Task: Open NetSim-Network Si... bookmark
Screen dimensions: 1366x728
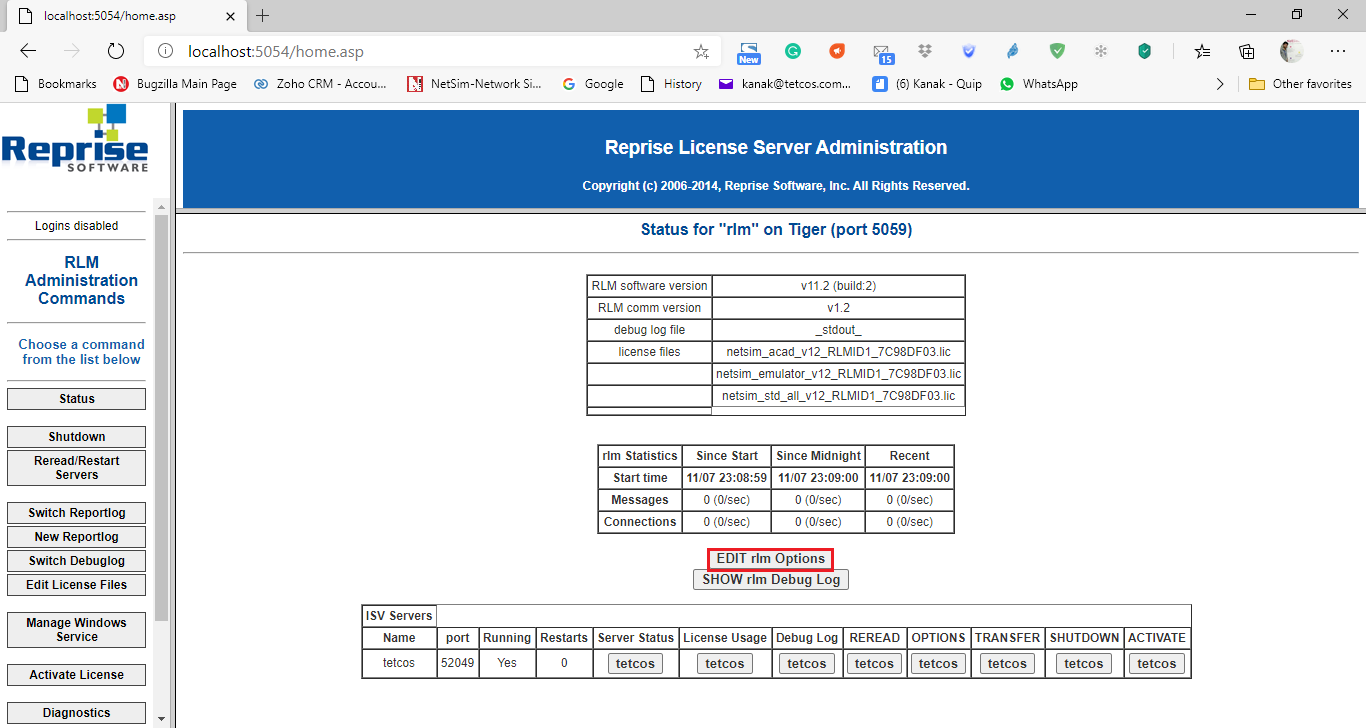Action: click(x=475, y=84)
